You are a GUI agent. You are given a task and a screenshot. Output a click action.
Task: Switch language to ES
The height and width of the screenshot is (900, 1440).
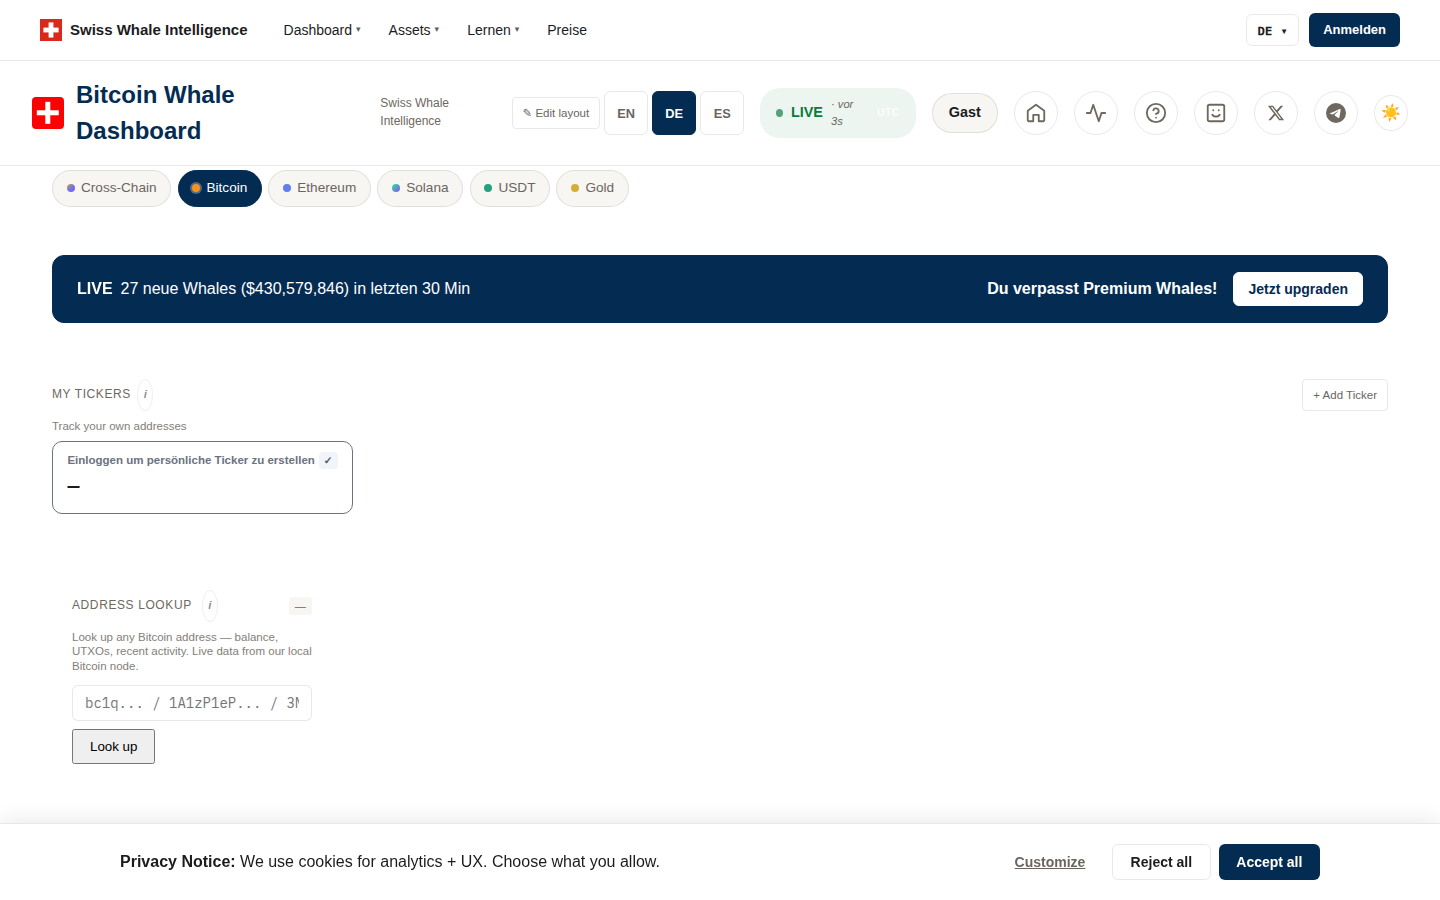pyautogui.click(x=722, y=113)
